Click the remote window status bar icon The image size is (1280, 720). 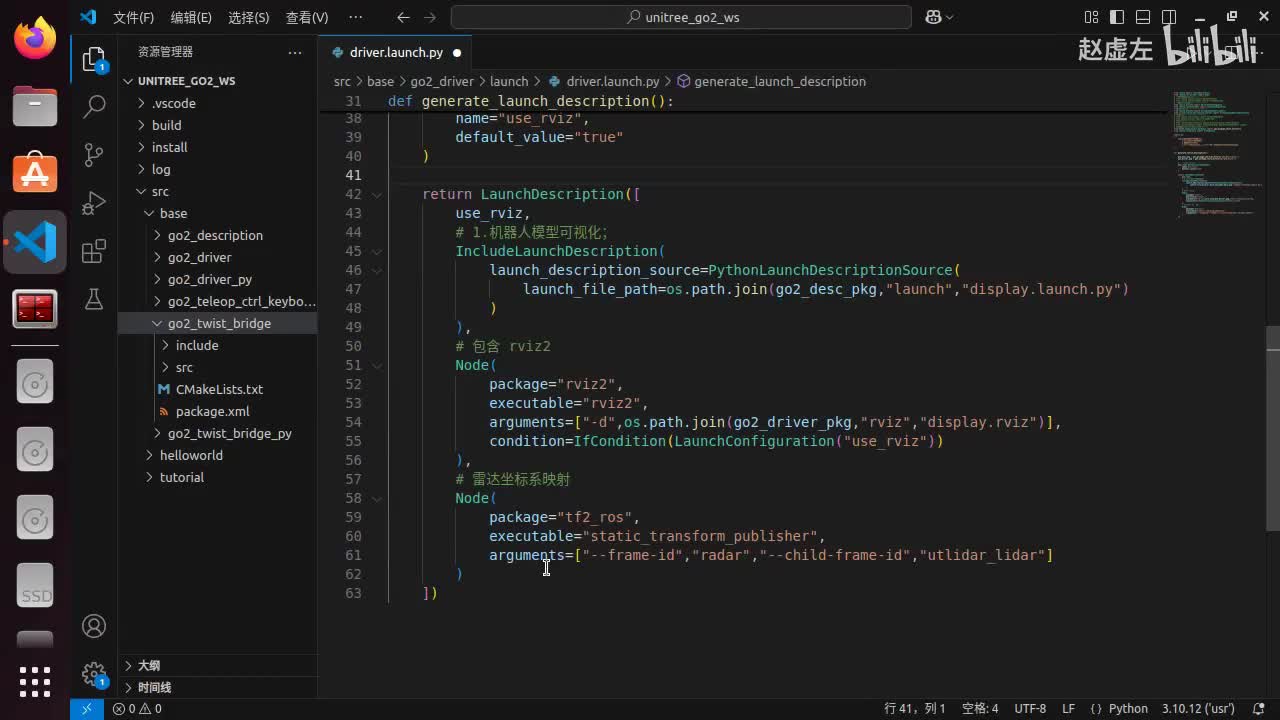click(86, 708)
